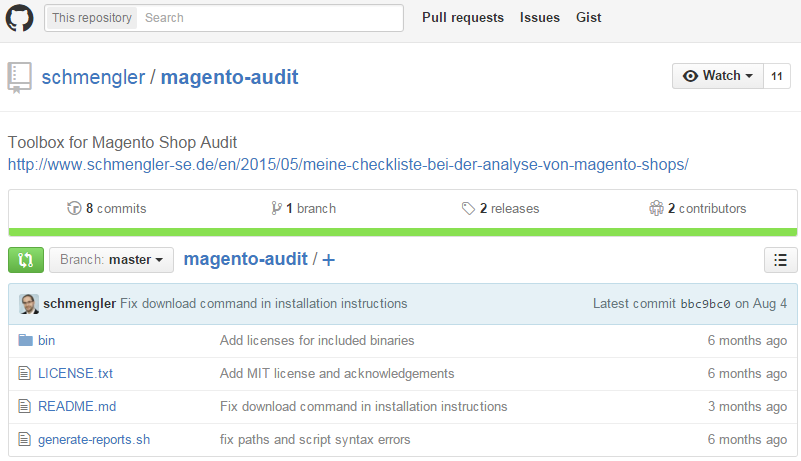Click the repository book icon beside schmengler
The width and height of the screenshot is (801, 461).
coord(19,77)
